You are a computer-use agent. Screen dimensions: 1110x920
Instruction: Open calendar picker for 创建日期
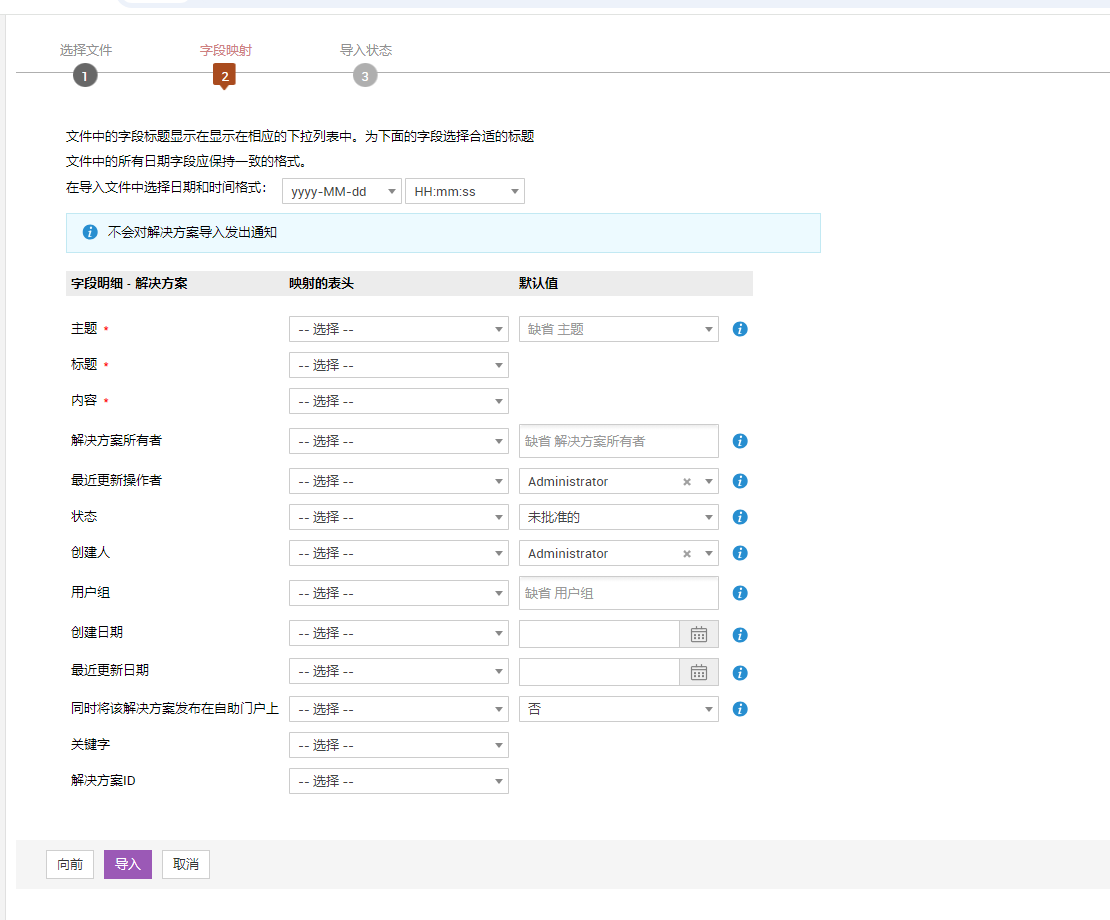coord(699,634)
